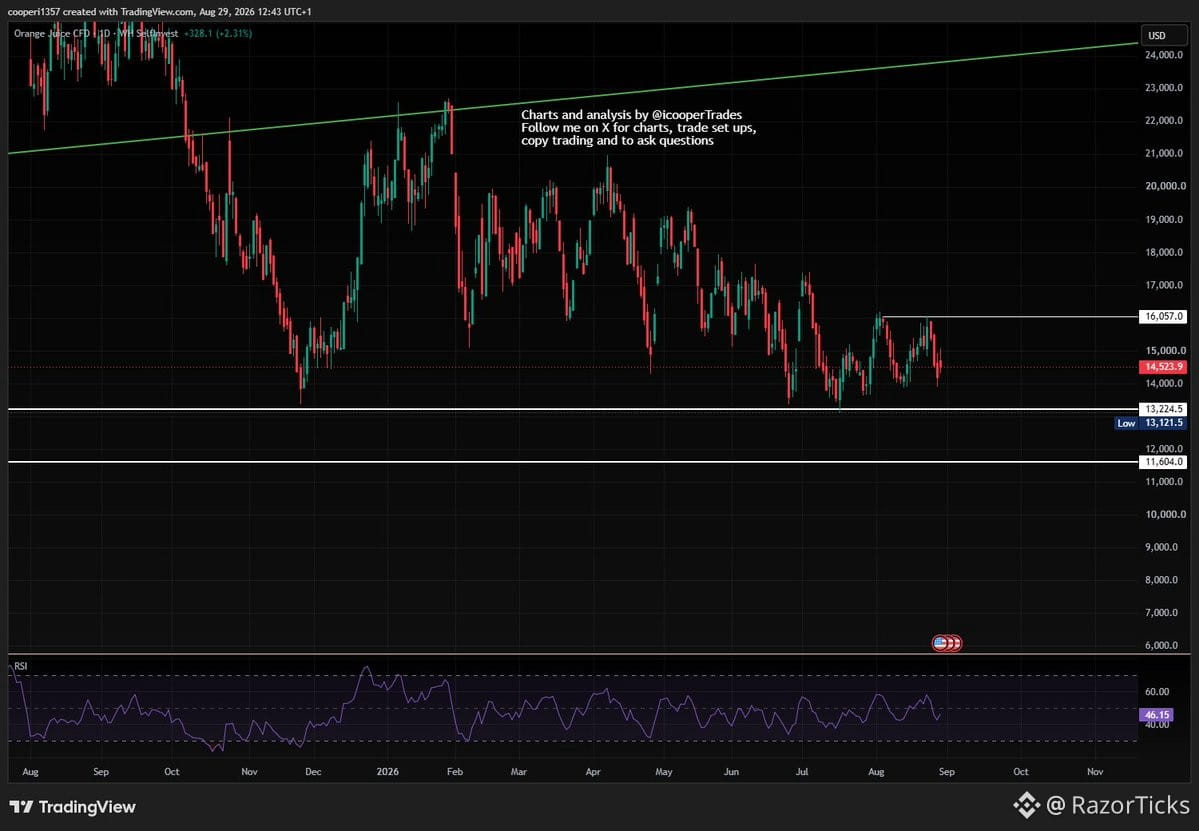Click the Low 13,121.5 price label

[x=1151, y=423]
